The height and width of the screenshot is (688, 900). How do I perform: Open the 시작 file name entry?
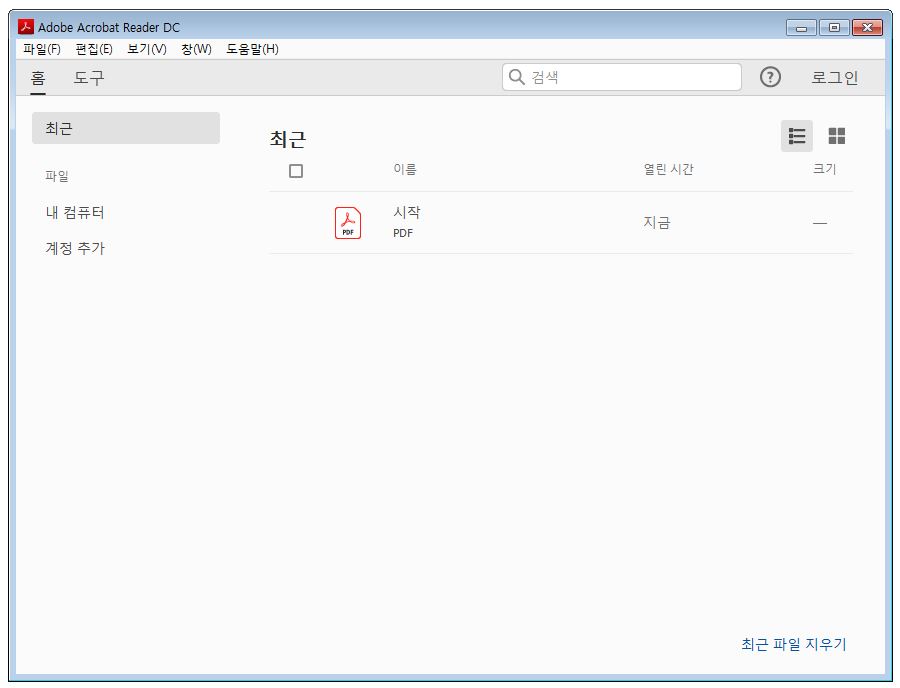[x=406, y=212]
